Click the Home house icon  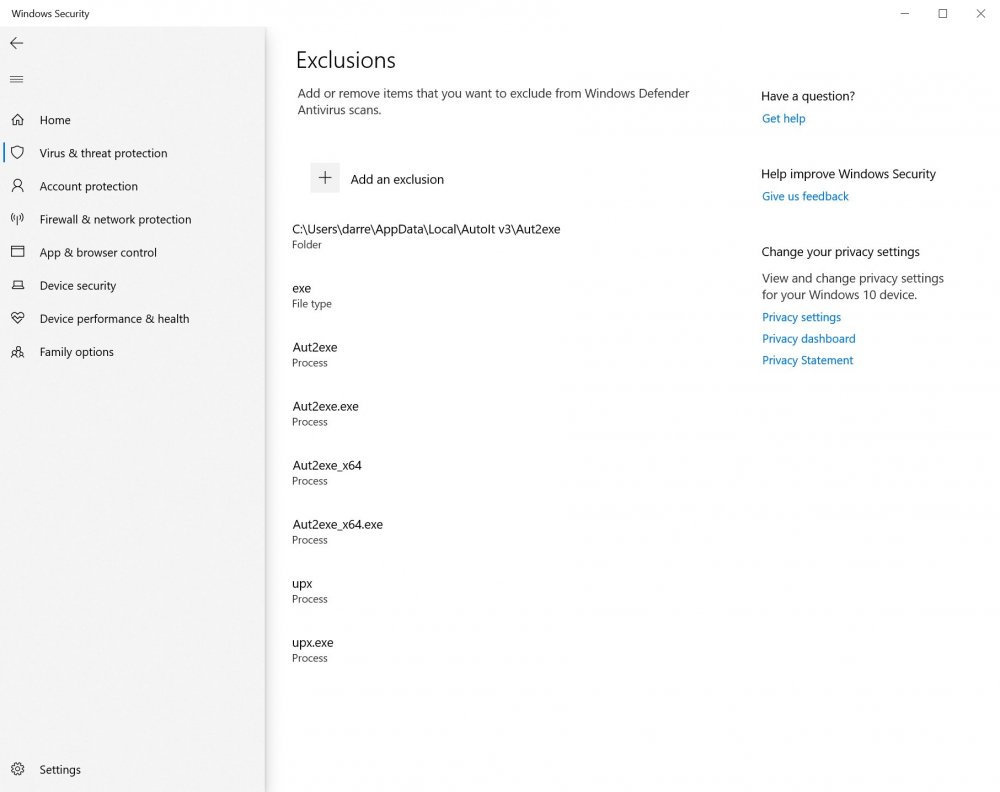click(18, 119)
